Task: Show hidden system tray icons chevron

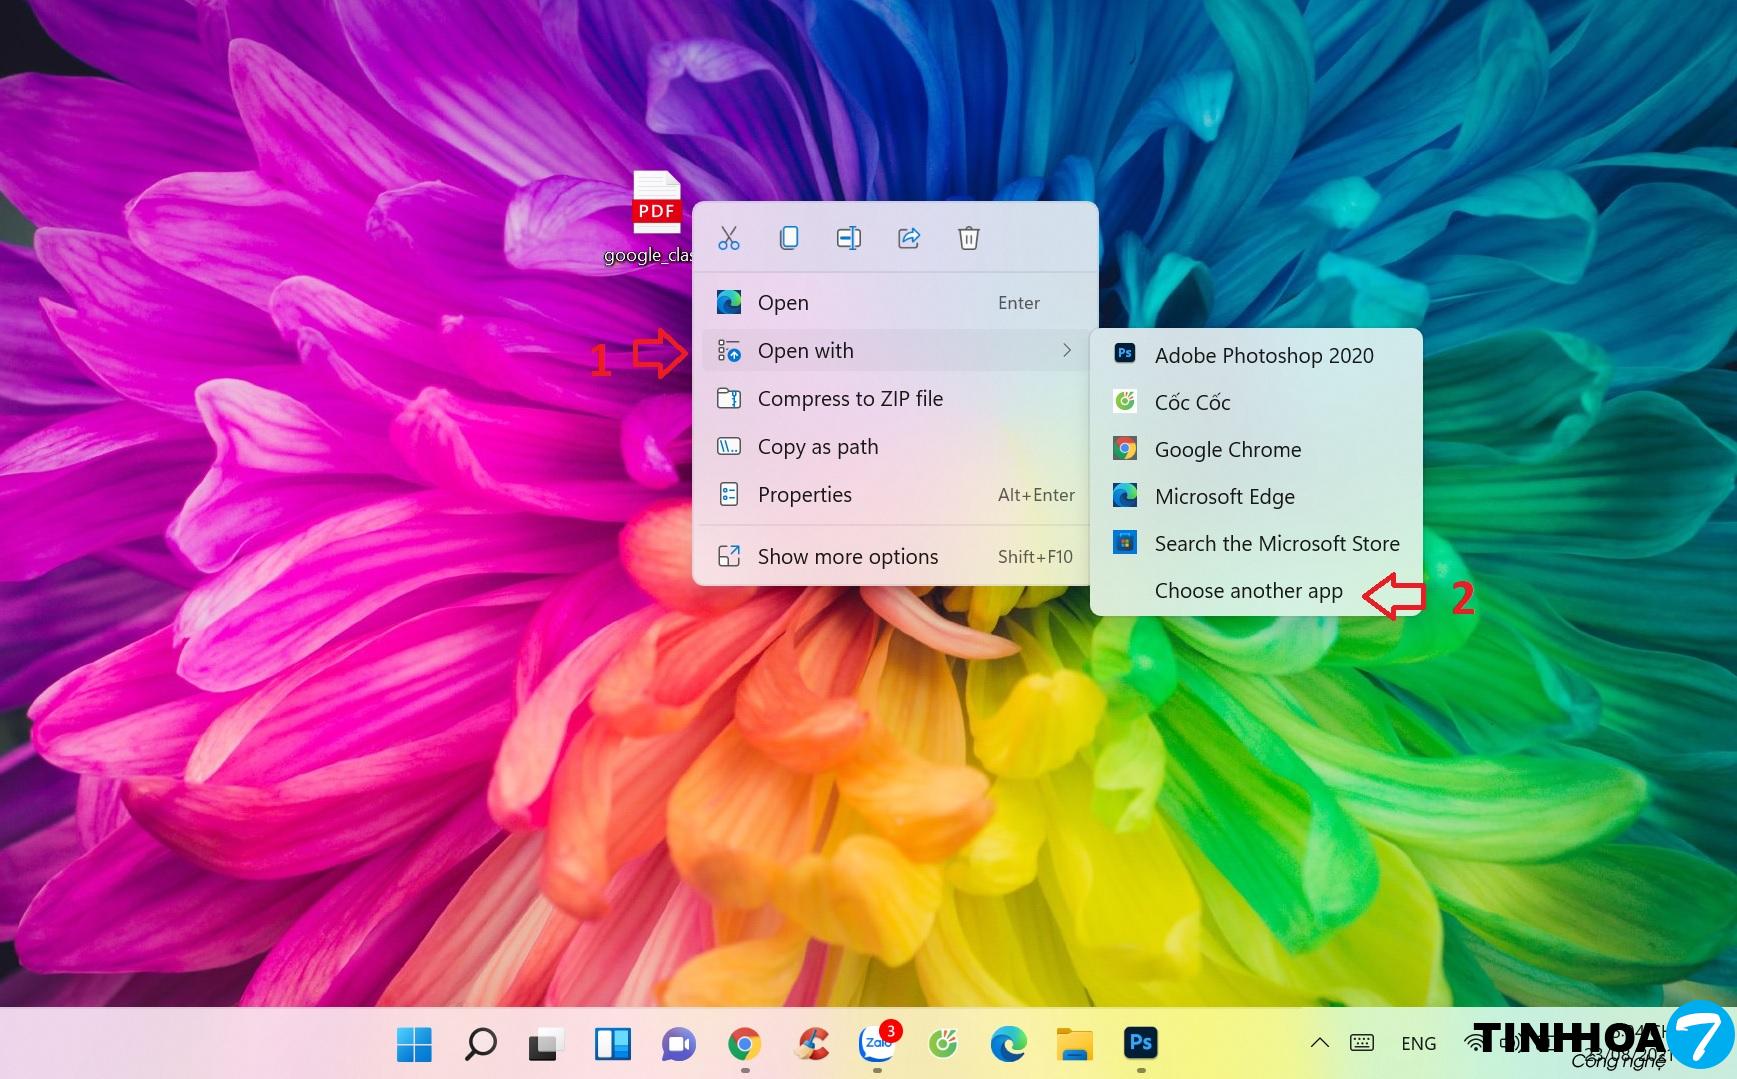Action: pyautogui.click(x=1319, y=1043)
